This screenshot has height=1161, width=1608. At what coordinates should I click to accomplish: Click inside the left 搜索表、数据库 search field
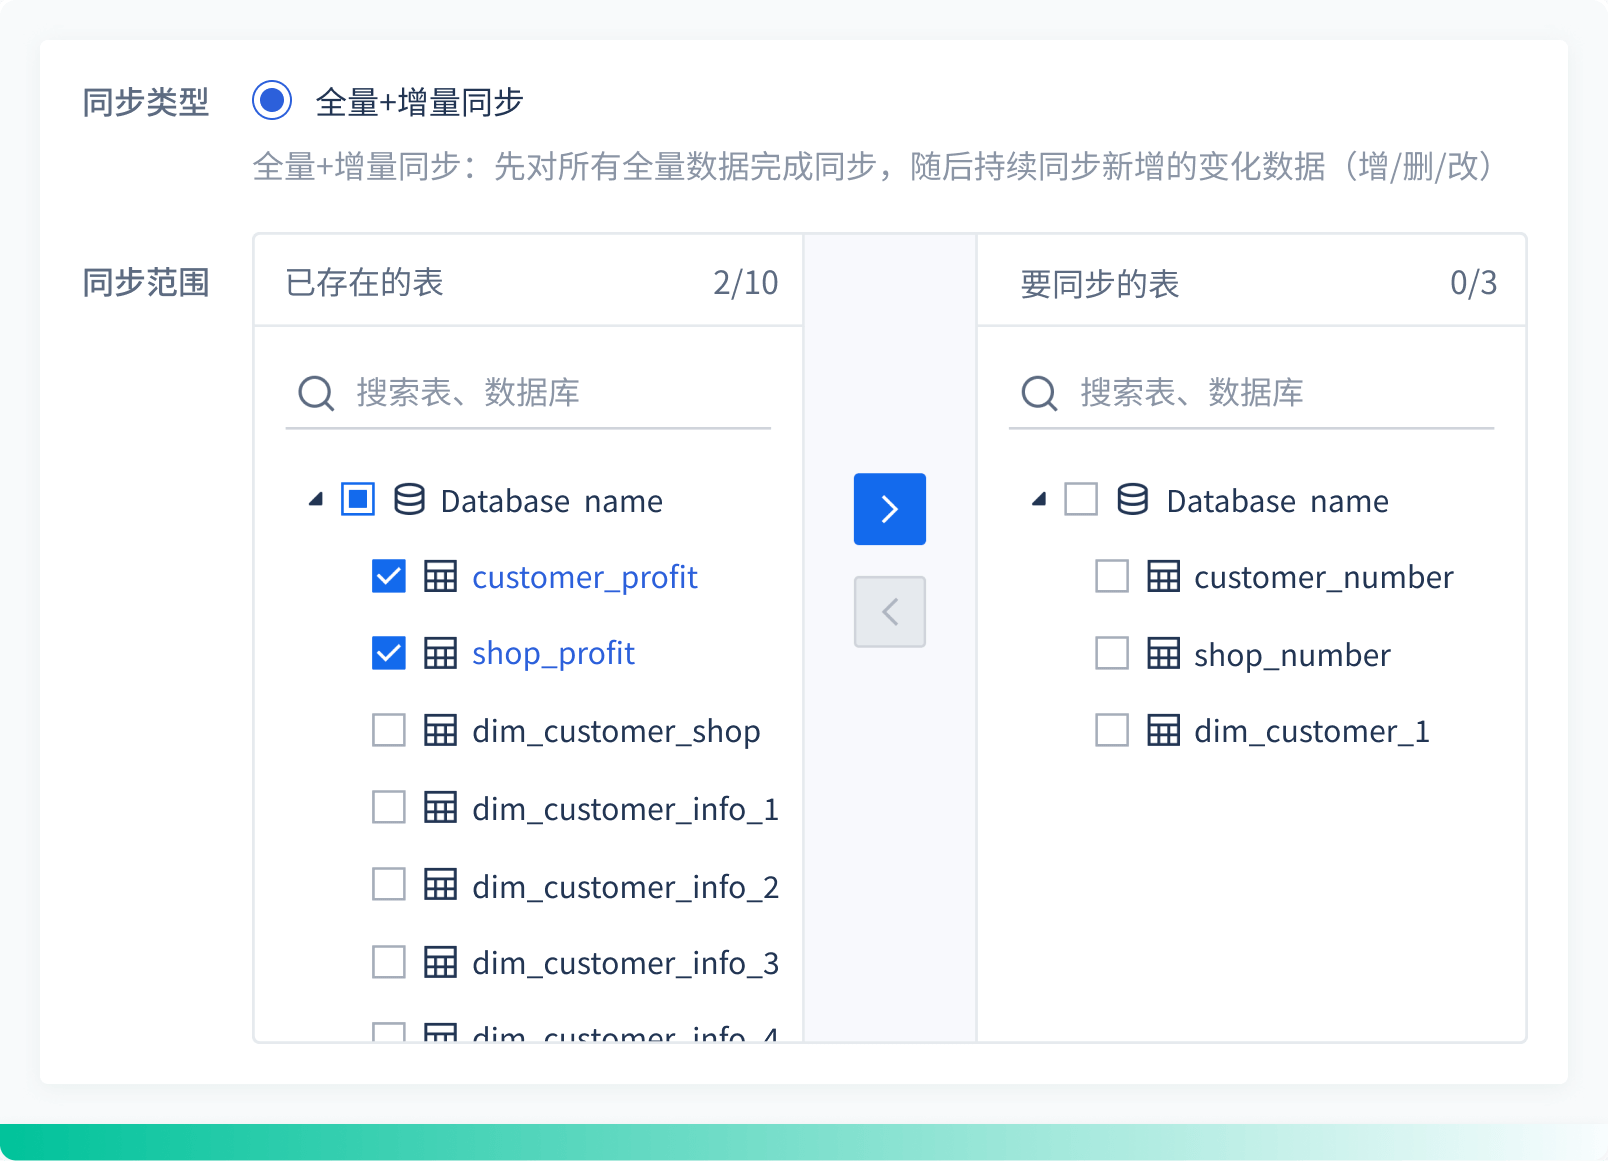[x=500, y=392]
